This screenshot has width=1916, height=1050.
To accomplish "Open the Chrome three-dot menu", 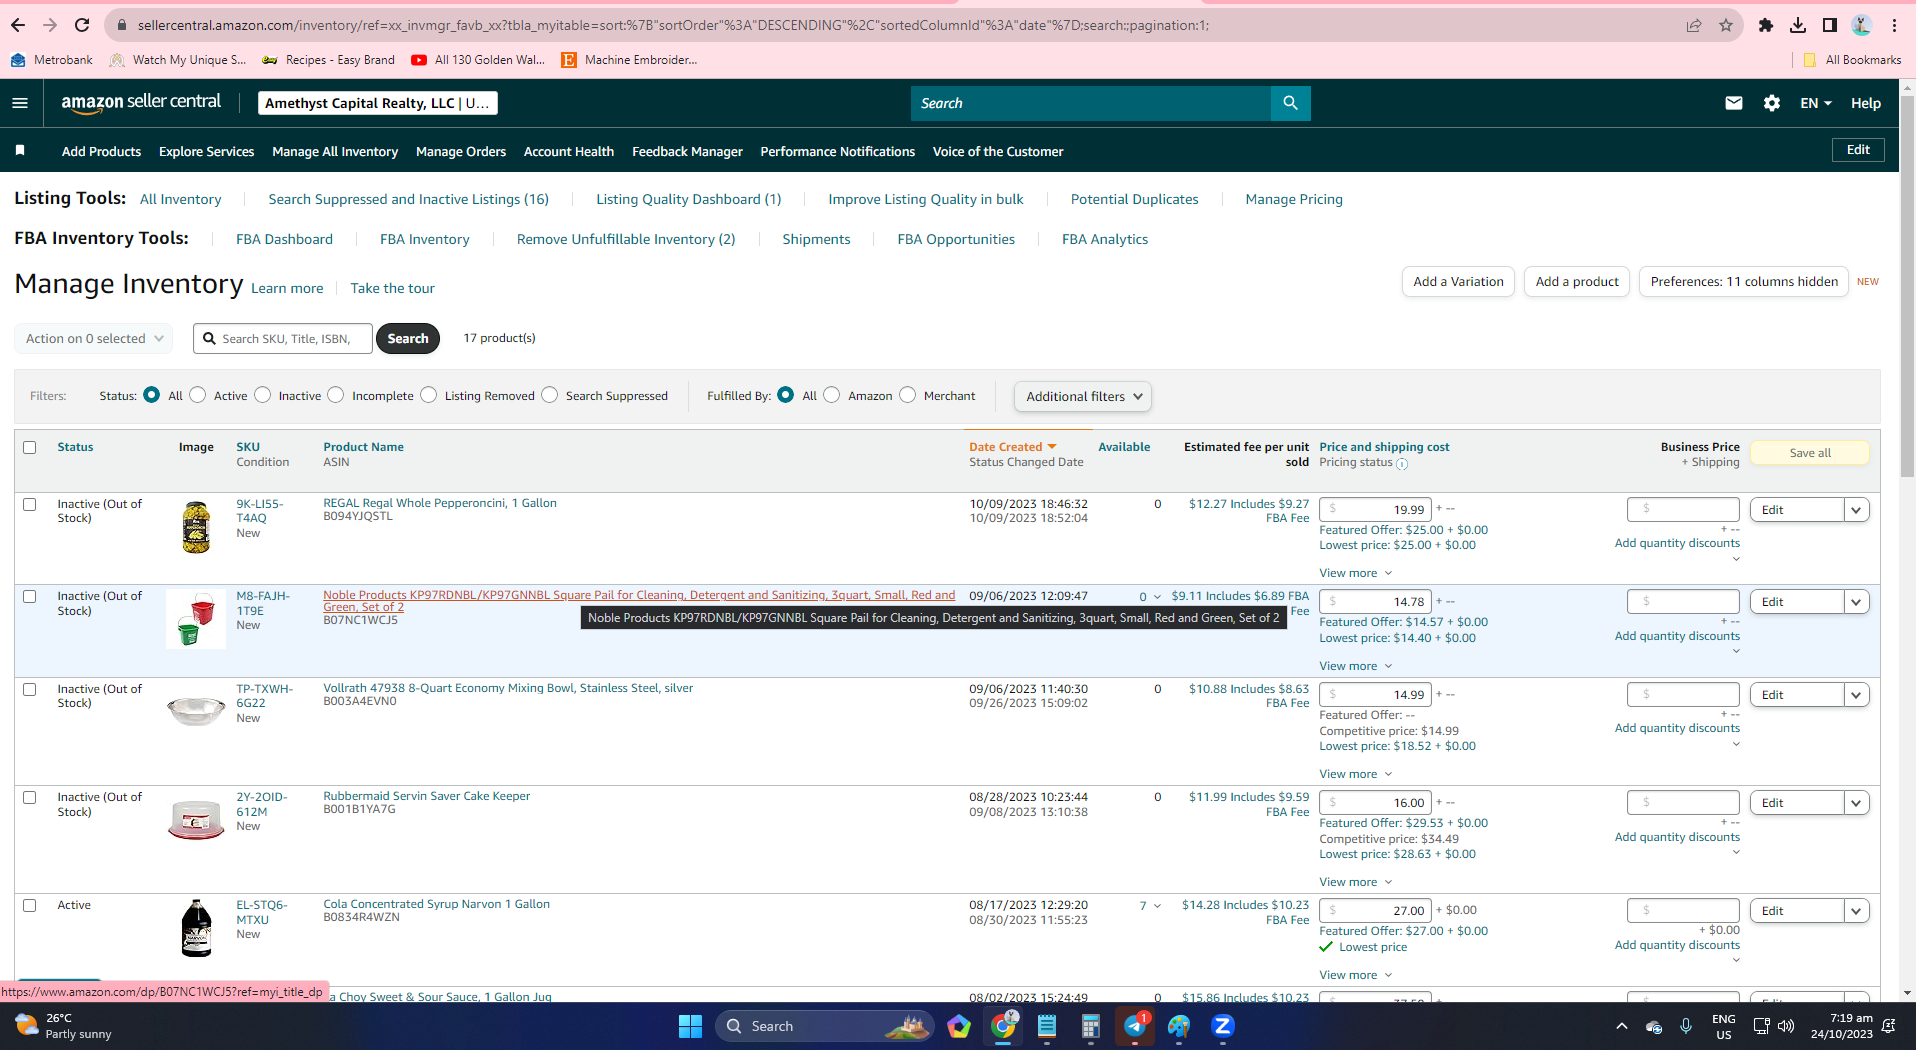I will point(1894,25).
